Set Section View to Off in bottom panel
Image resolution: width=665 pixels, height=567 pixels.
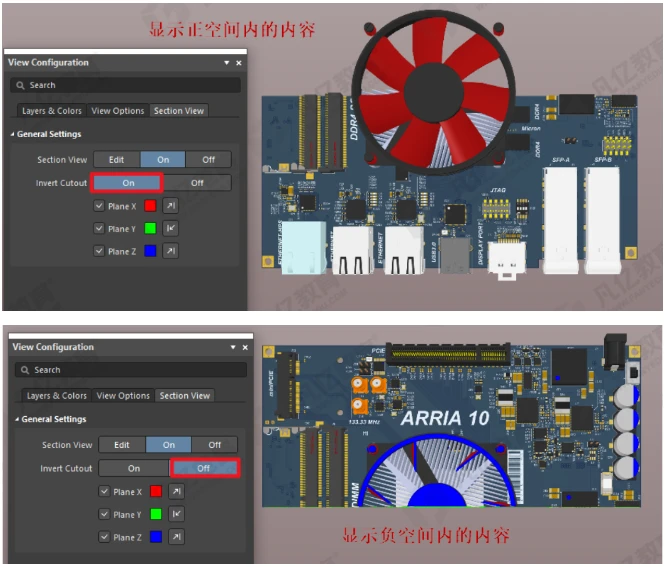coord(214,445)
